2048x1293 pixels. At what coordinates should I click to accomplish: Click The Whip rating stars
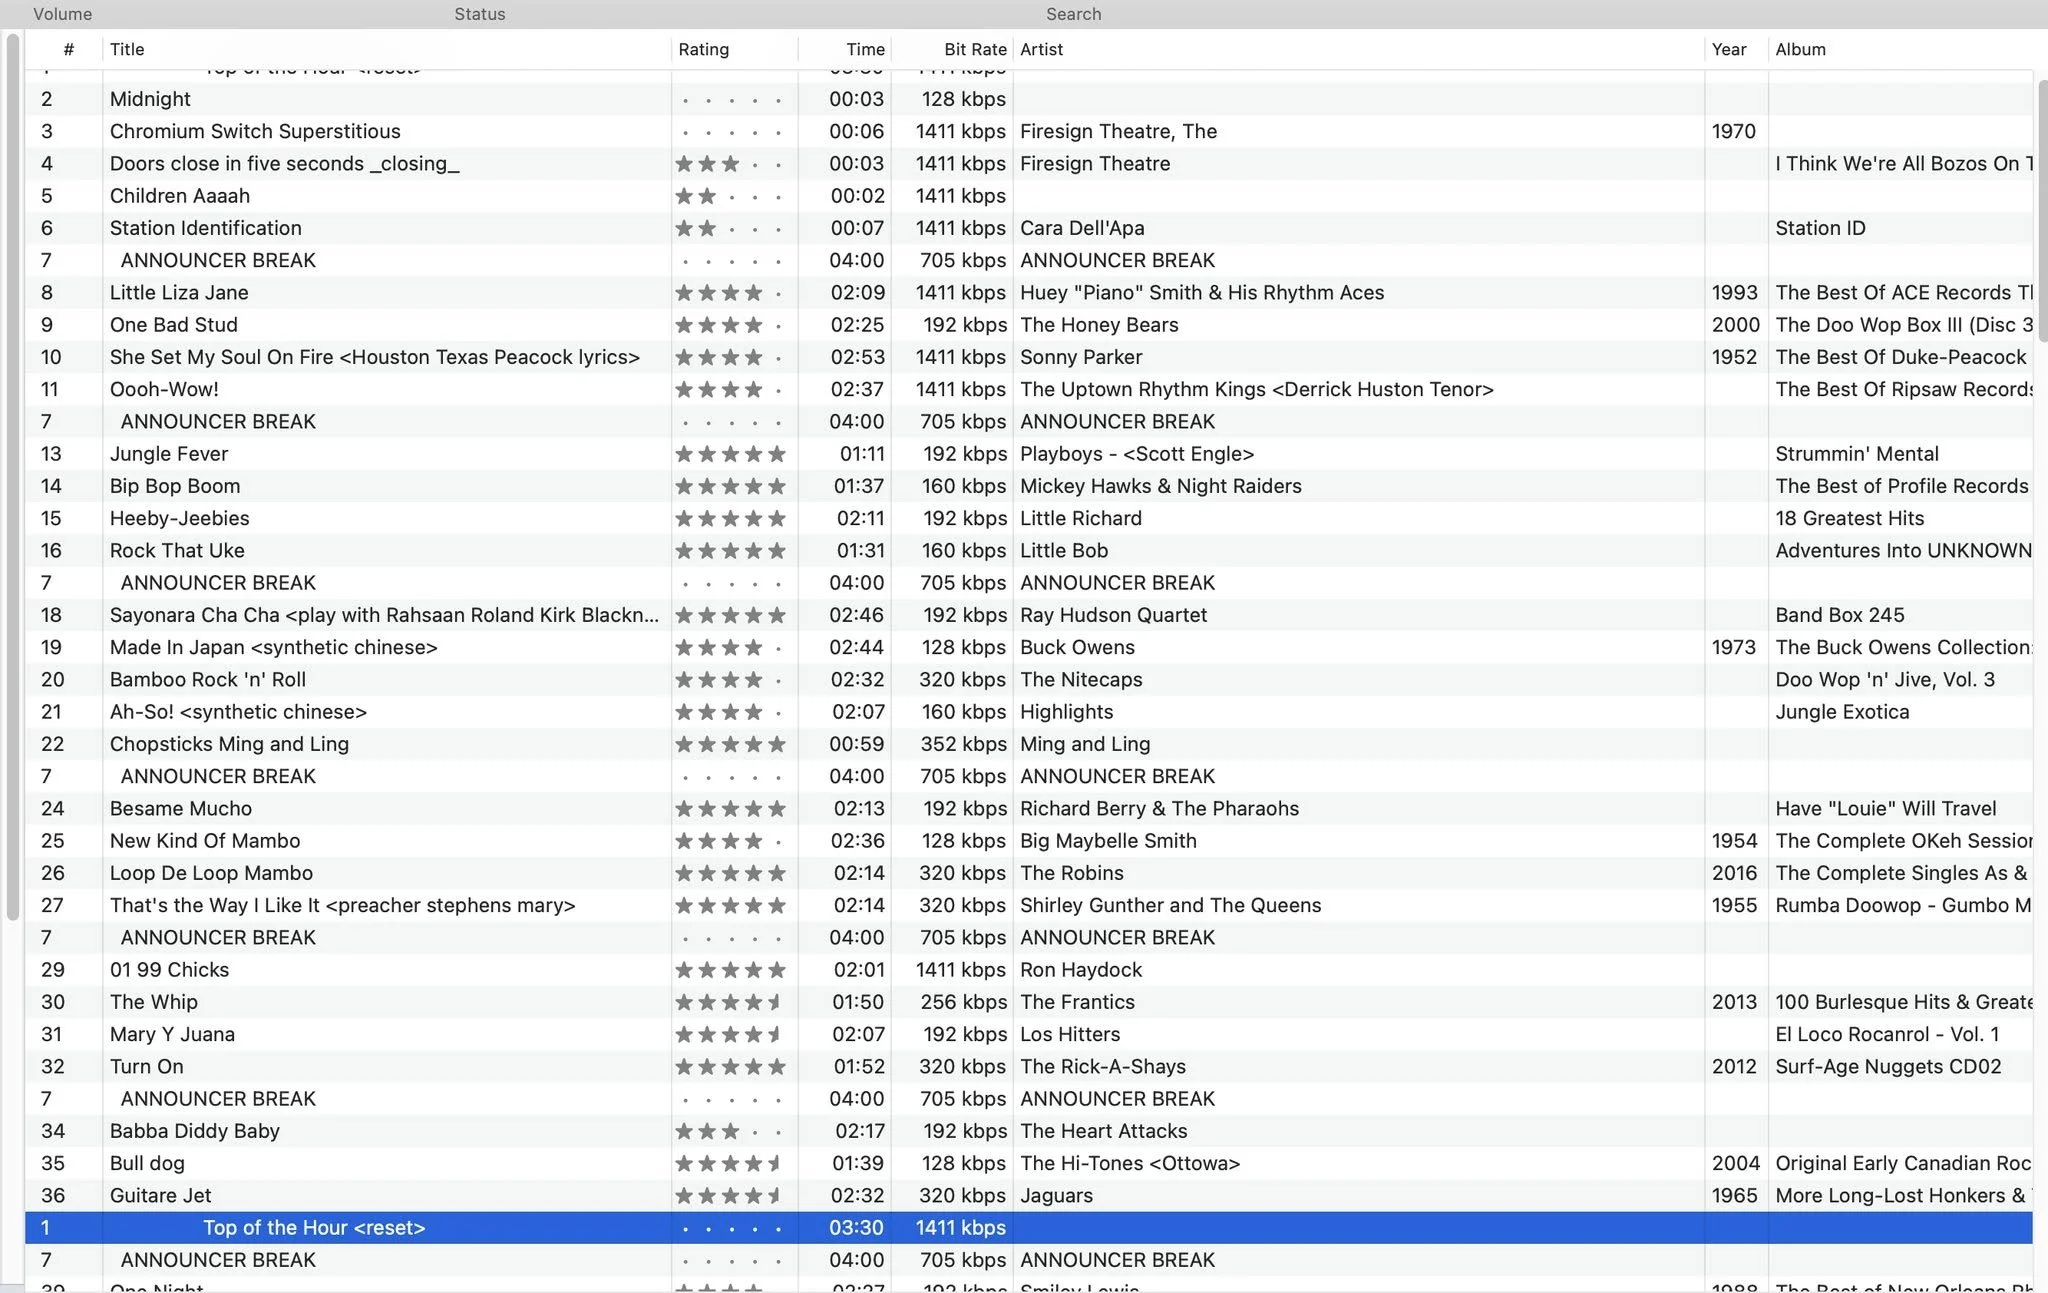tap(730, 1002)
